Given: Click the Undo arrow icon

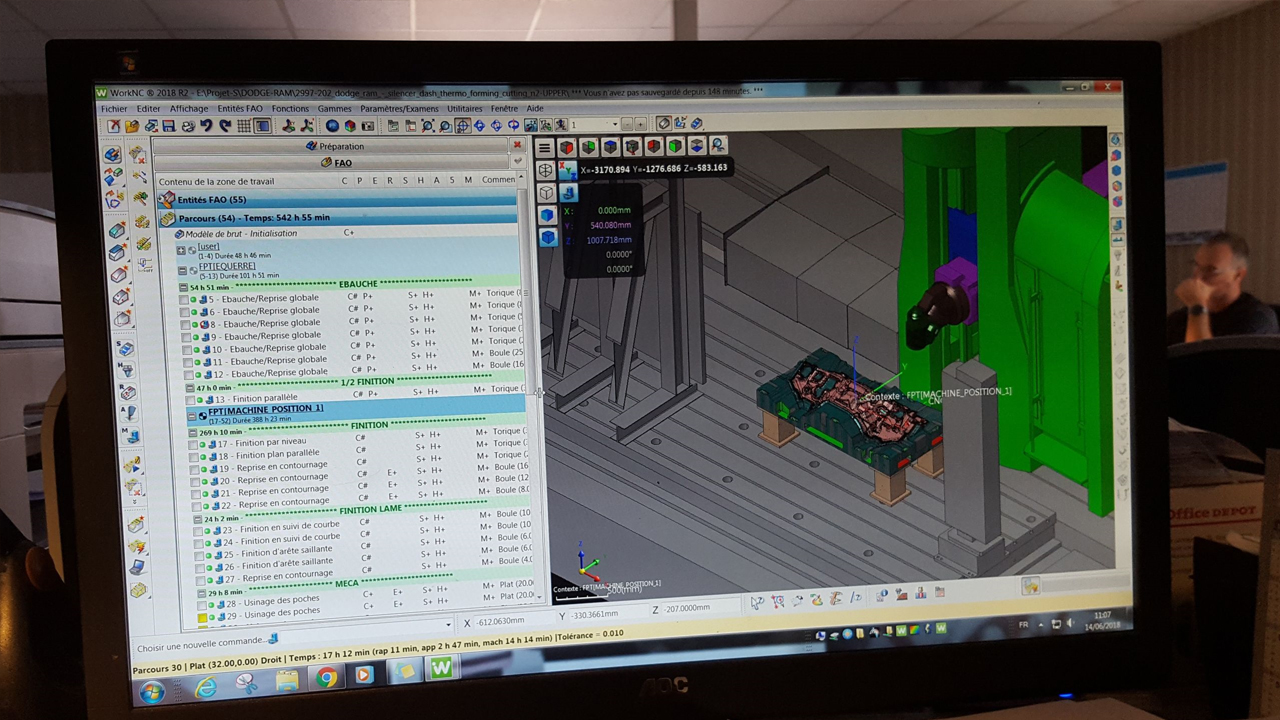Looking at the screenshot, I should (206, 126).
